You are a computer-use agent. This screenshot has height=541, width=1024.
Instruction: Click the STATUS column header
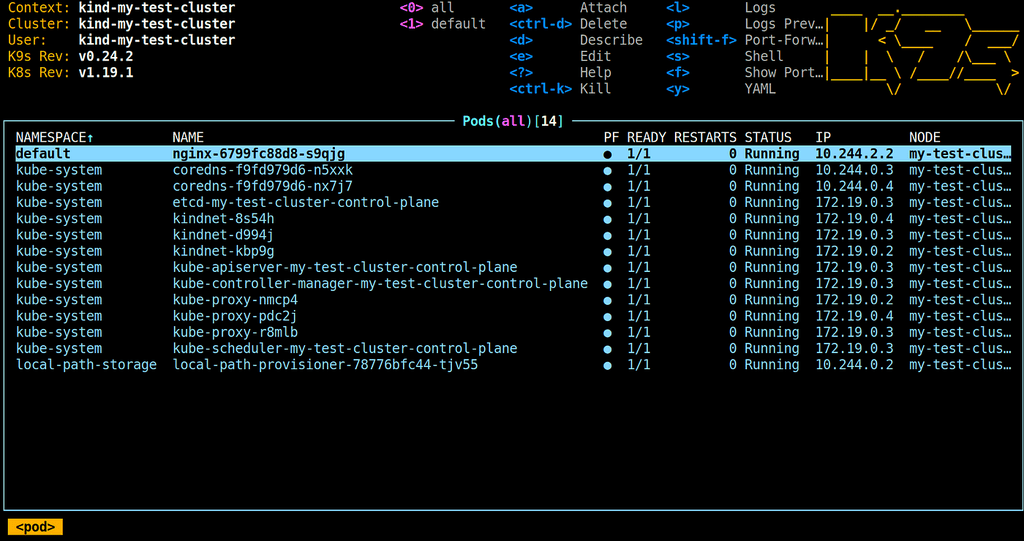click(x=768, y=138)
